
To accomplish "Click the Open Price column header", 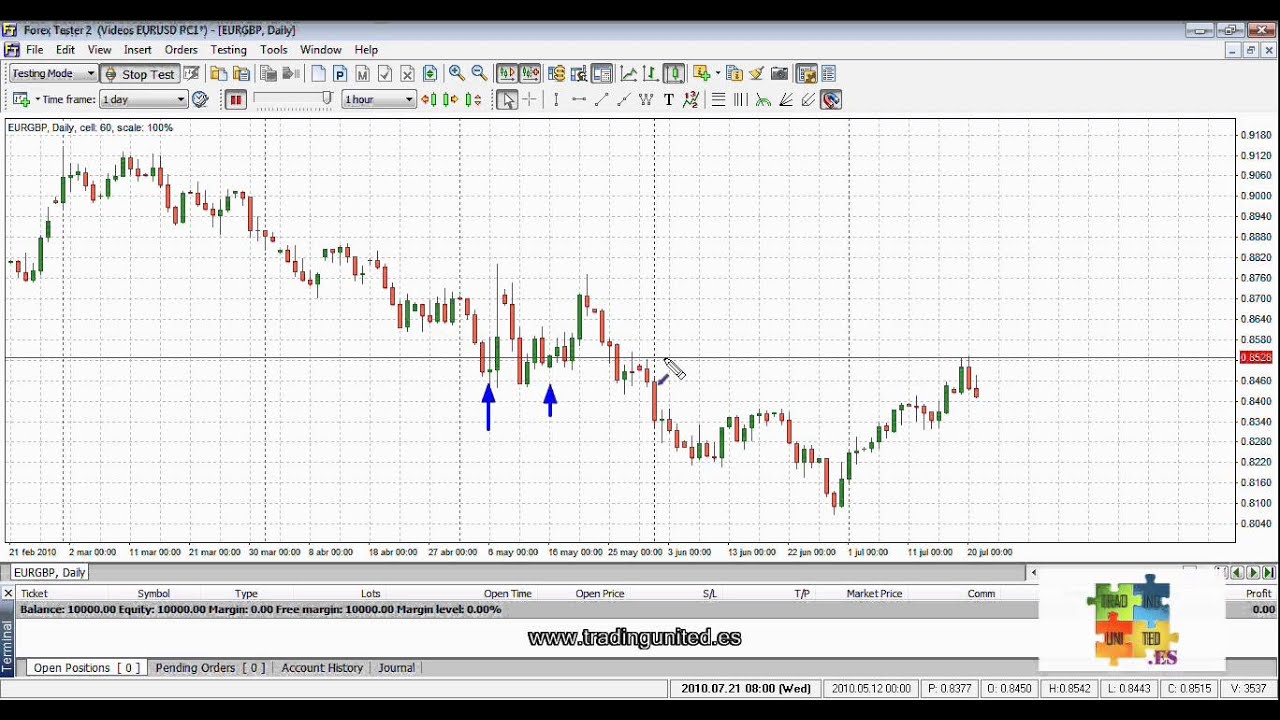I will coord(600,593).
